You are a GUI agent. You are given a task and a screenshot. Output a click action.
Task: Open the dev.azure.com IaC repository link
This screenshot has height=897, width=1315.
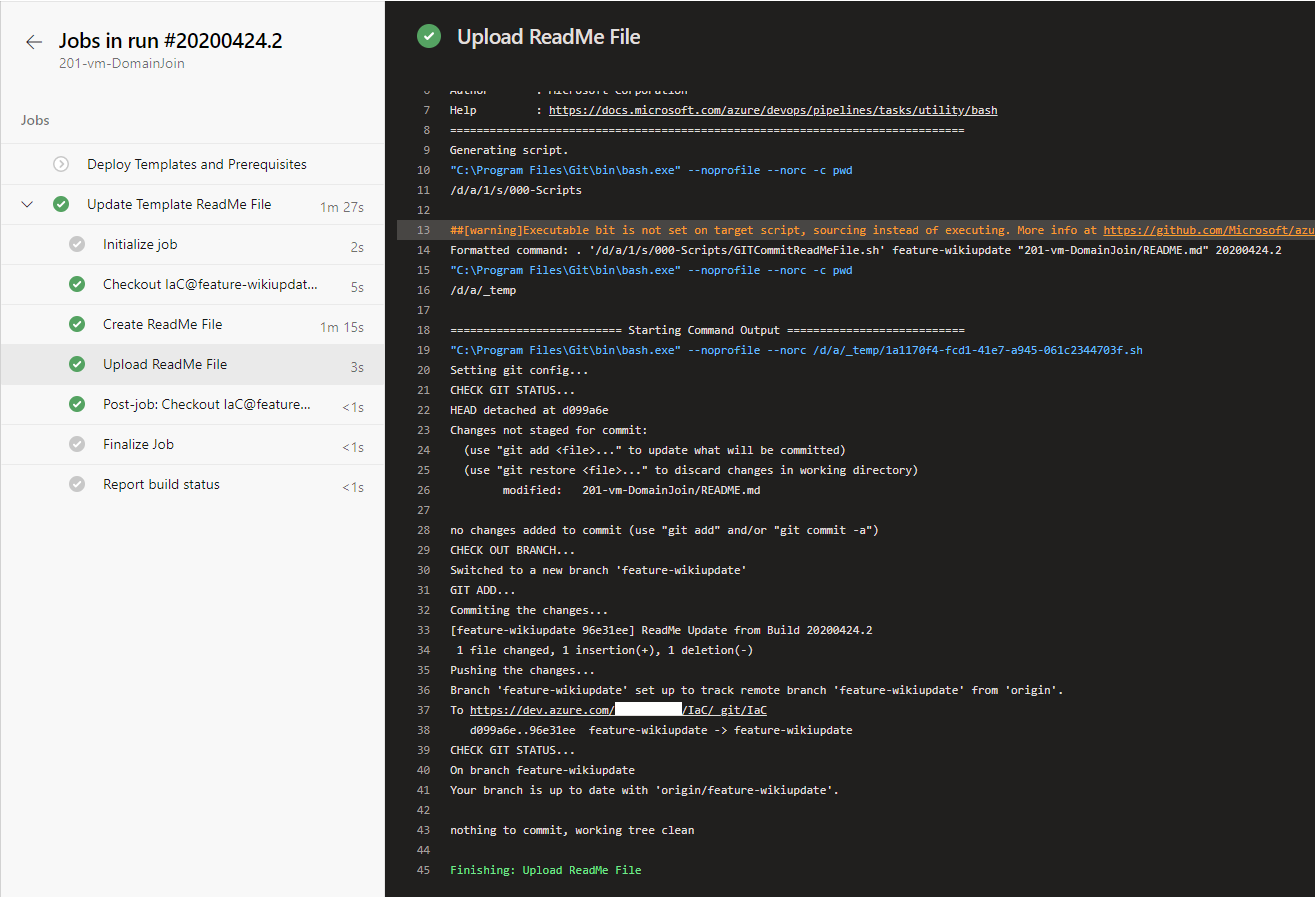[x=618, y=710]
